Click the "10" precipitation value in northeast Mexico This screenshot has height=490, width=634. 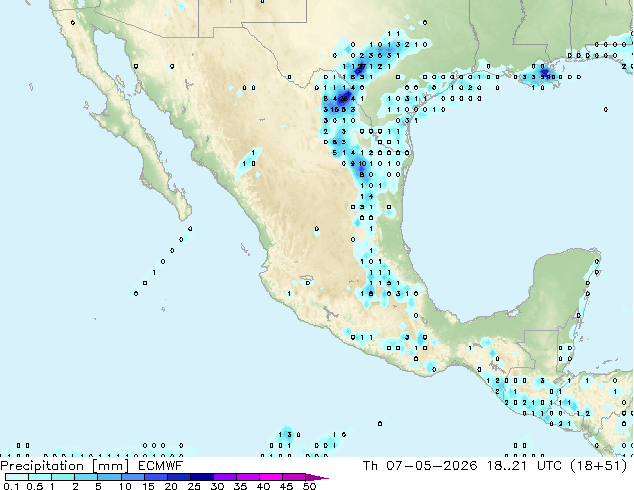coord(361,164)
